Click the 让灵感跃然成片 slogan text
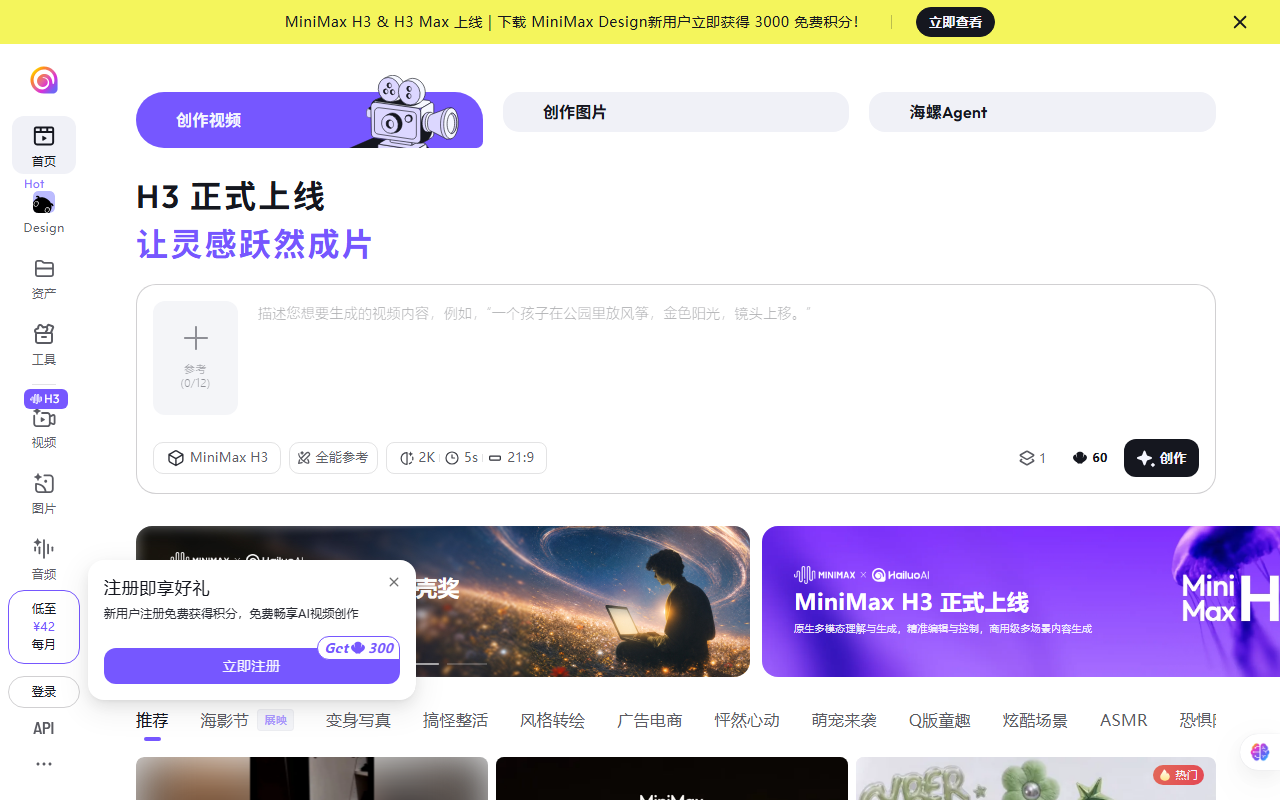This screenshot has width=1280, height=800. pos(255,245)
